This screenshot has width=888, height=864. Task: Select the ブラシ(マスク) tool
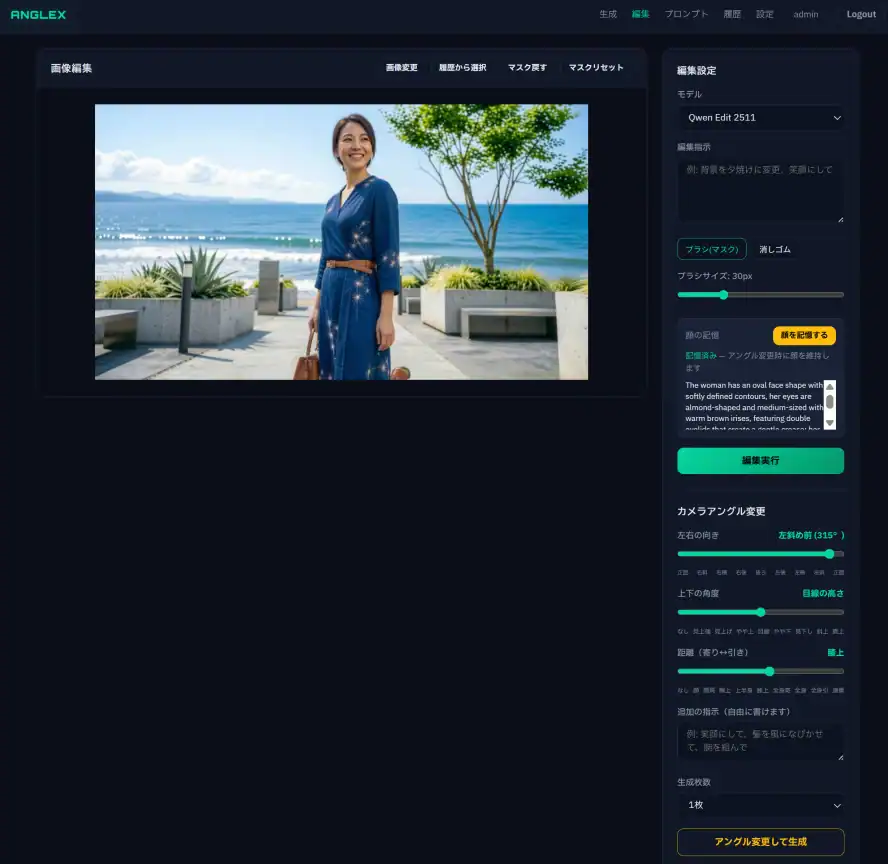tap(711, 249)
